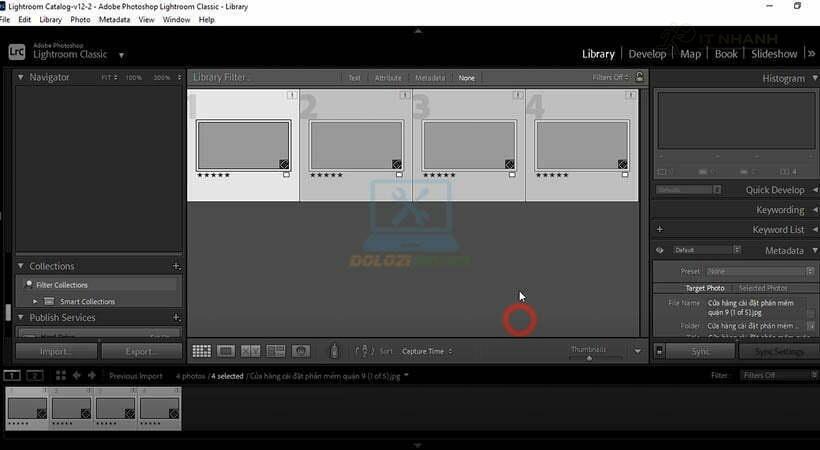Expand the Smart Collections tree item
Viewport: 820px width, 450px height.
(36, 301)
